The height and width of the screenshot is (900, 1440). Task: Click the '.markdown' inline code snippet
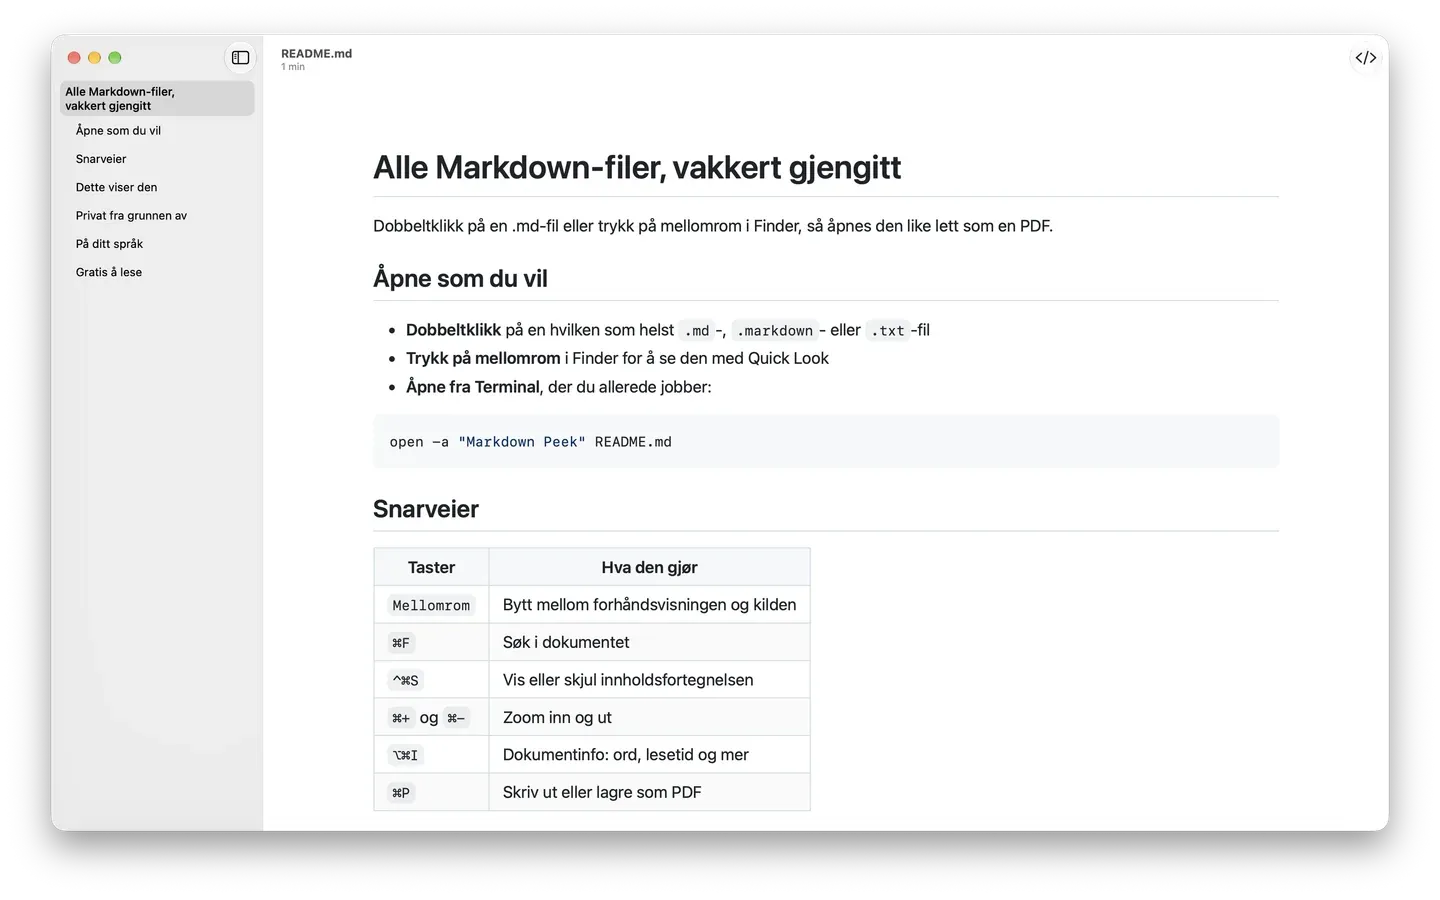tap(775, 331)
